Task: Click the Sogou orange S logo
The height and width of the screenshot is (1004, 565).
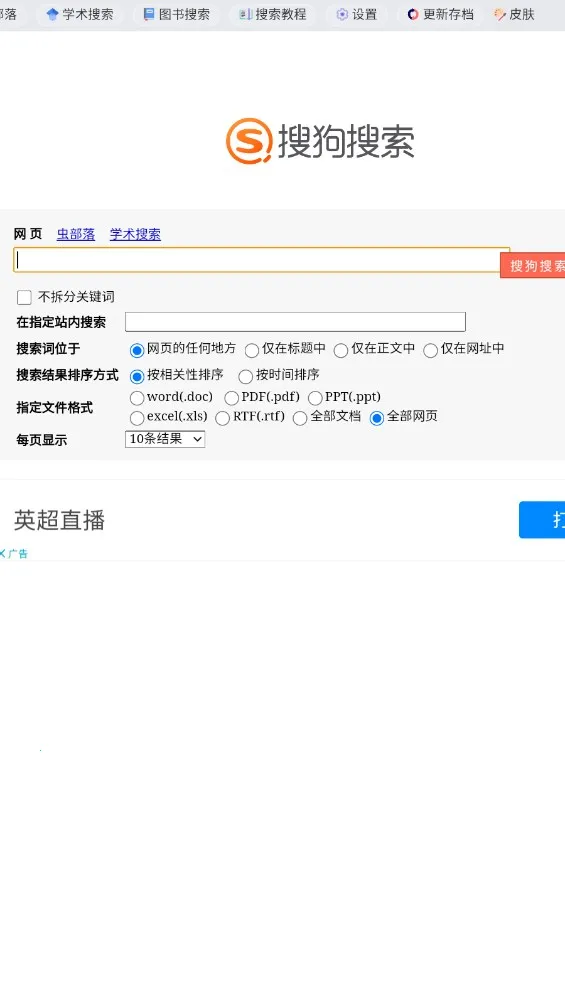Action: tap(249, 141)
